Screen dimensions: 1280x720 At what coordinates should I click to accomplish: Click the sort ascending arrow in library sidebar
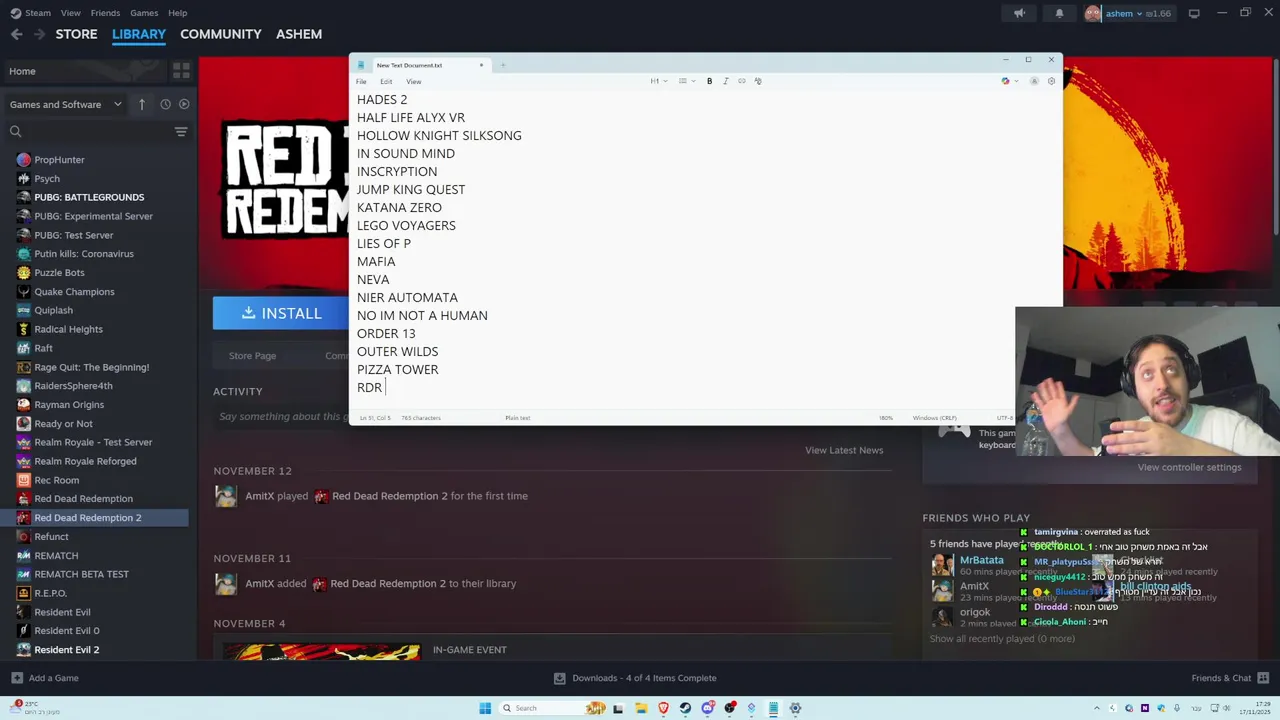142,104
